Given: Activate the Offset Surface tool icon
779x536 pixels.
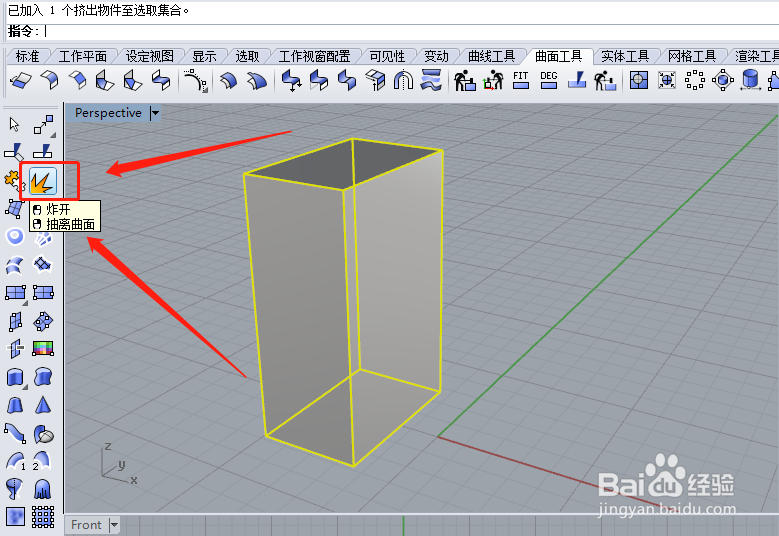Looking at the screenshot, I should [229, 80].
